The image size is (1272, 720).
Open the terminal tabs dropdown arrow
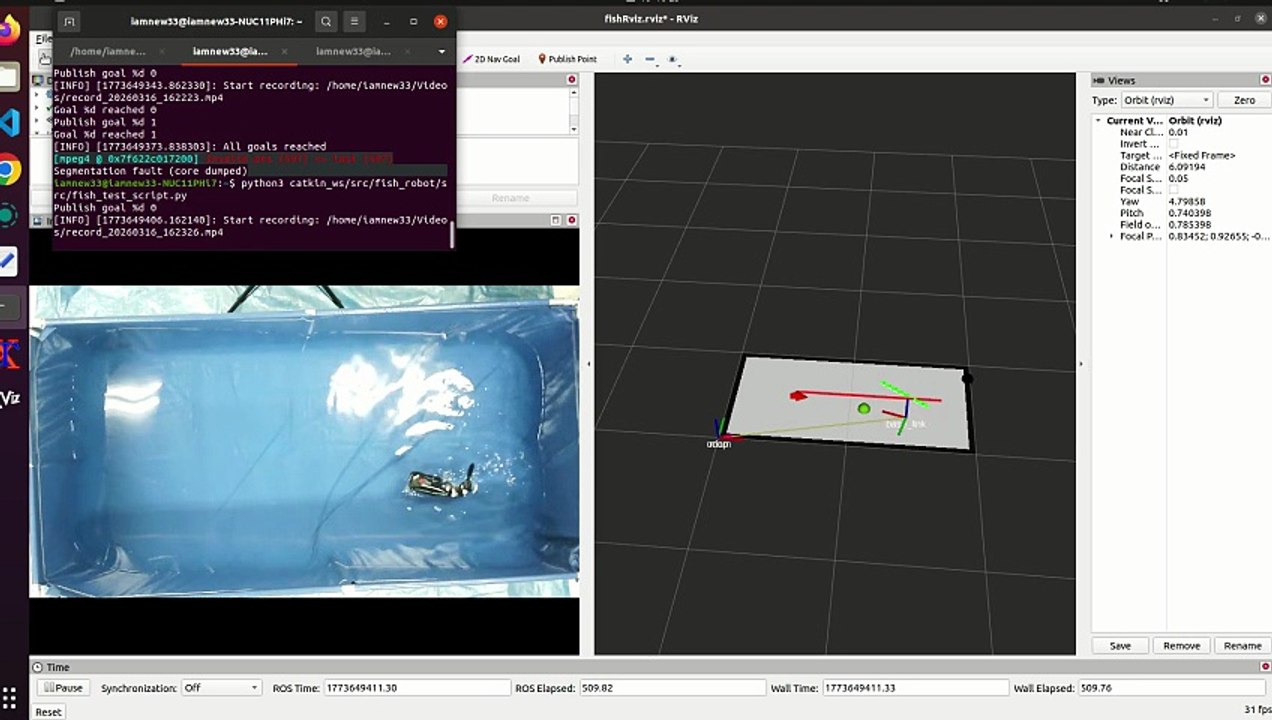441,51
